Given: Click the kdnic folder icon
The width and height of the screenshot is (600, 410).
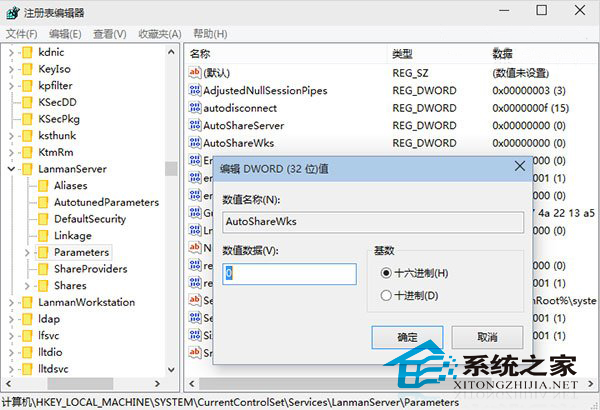Looking at the screenshot, I should point(27,52).
